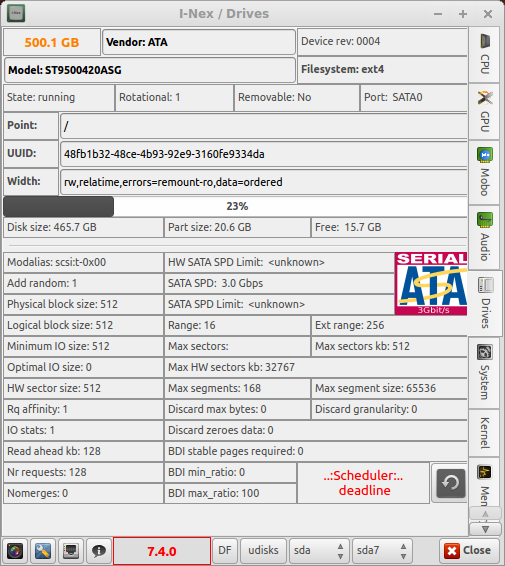Screen dimensions: 505x566
Task: Click the Serial ATA 3Gbit/s logo
Action: click(x=431, y=283)
